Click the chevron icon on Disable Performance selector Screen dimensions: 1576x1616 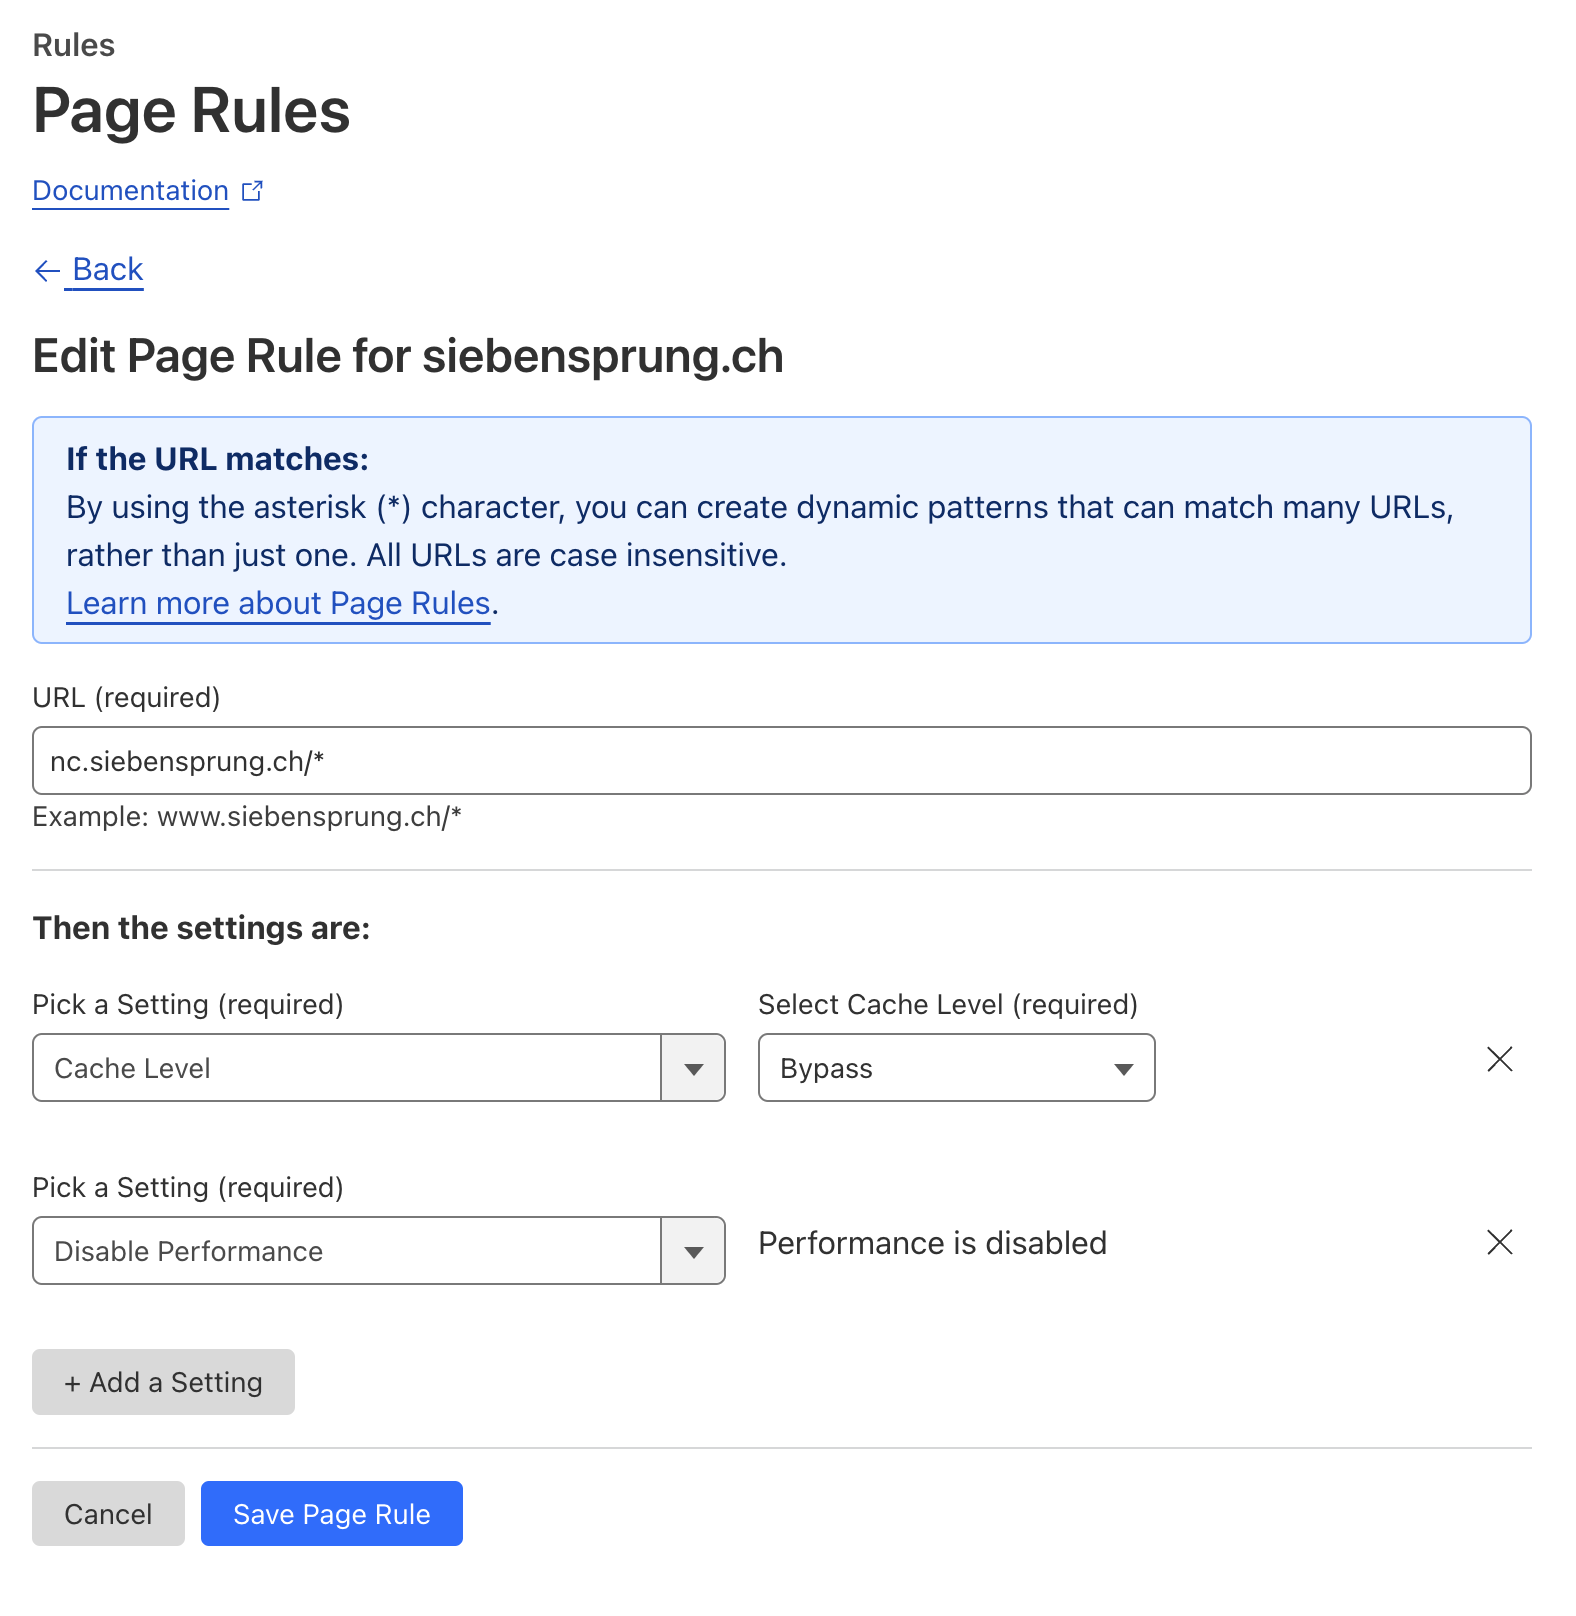(692, 1250)
